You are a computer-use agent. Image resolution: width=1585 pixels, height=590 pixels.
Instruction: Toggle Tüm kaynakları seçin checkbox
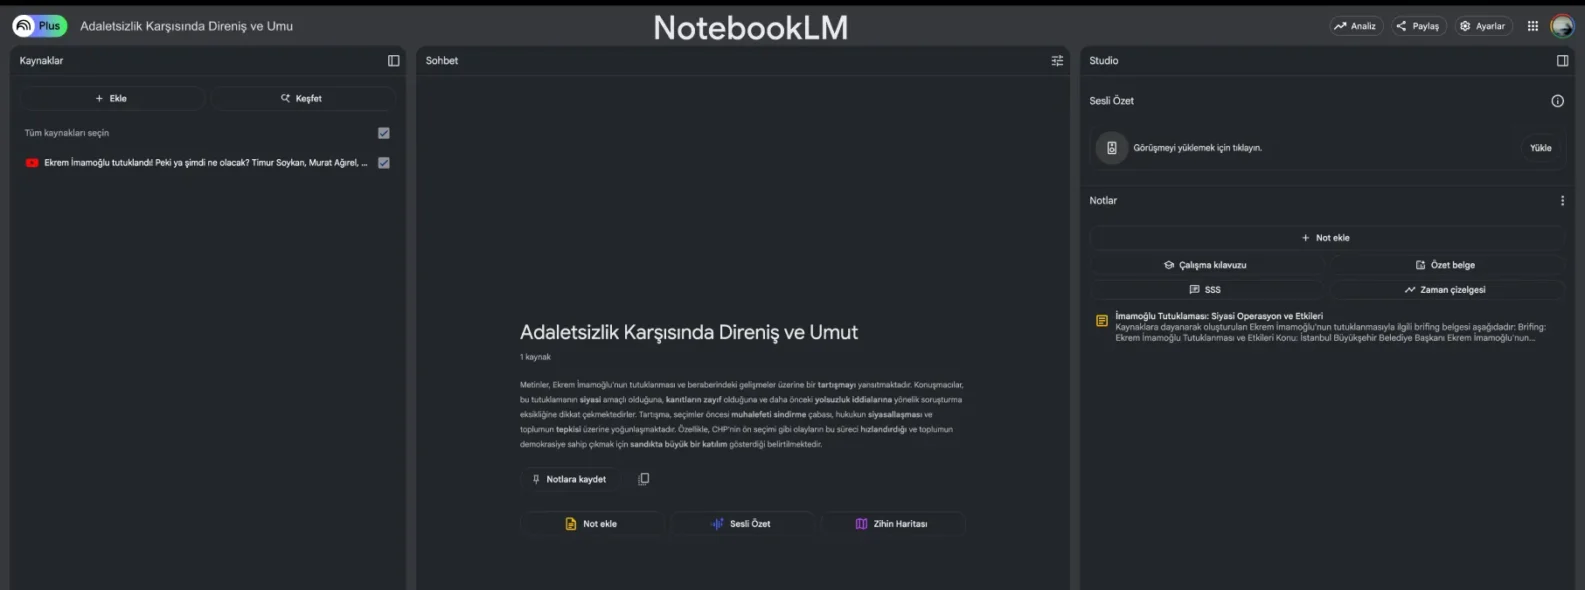pos(384,133)
